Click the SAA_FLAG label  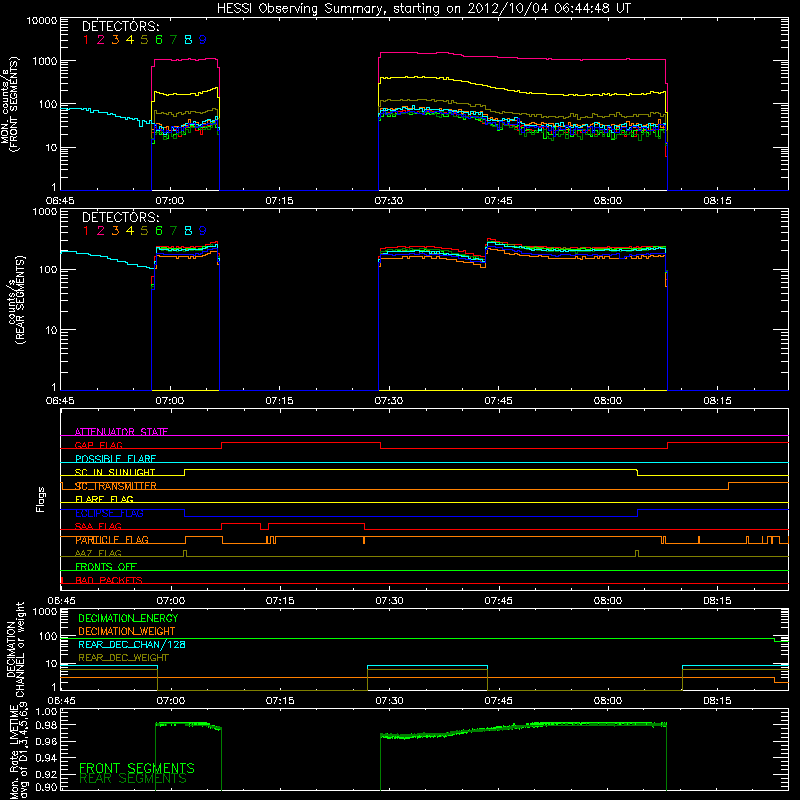coord(98,527)
